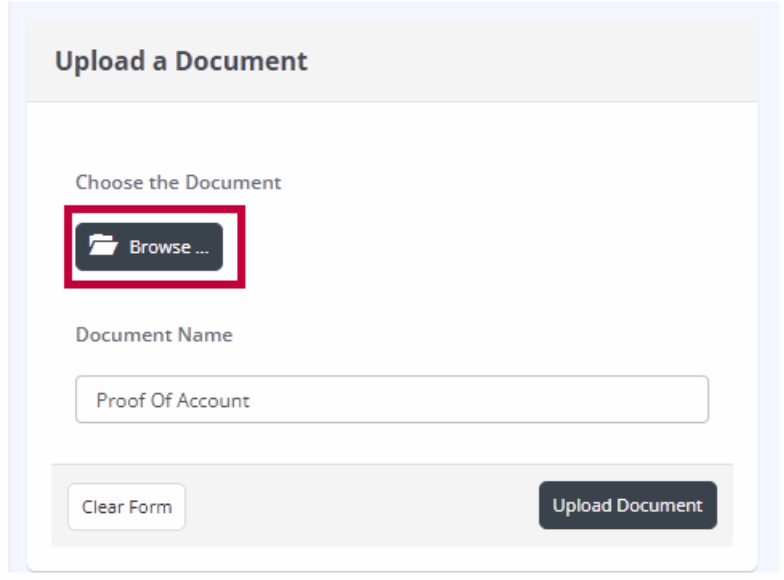784x580 pixels.
Task: Click the word 'Browse' on the dark button
Action: 160,247
